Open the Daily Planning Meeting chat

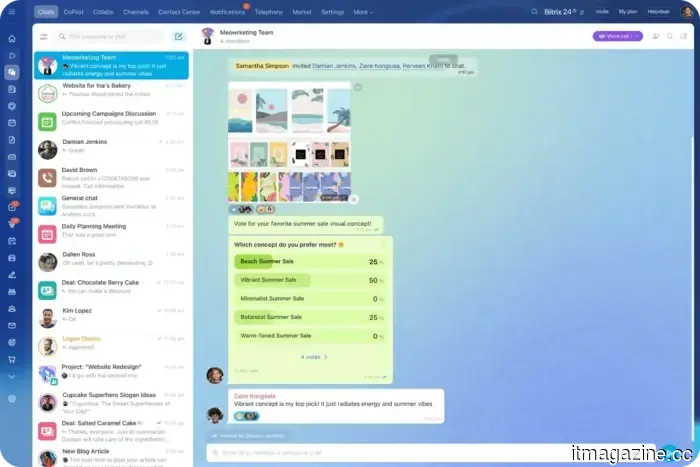(x=112, y=234)
